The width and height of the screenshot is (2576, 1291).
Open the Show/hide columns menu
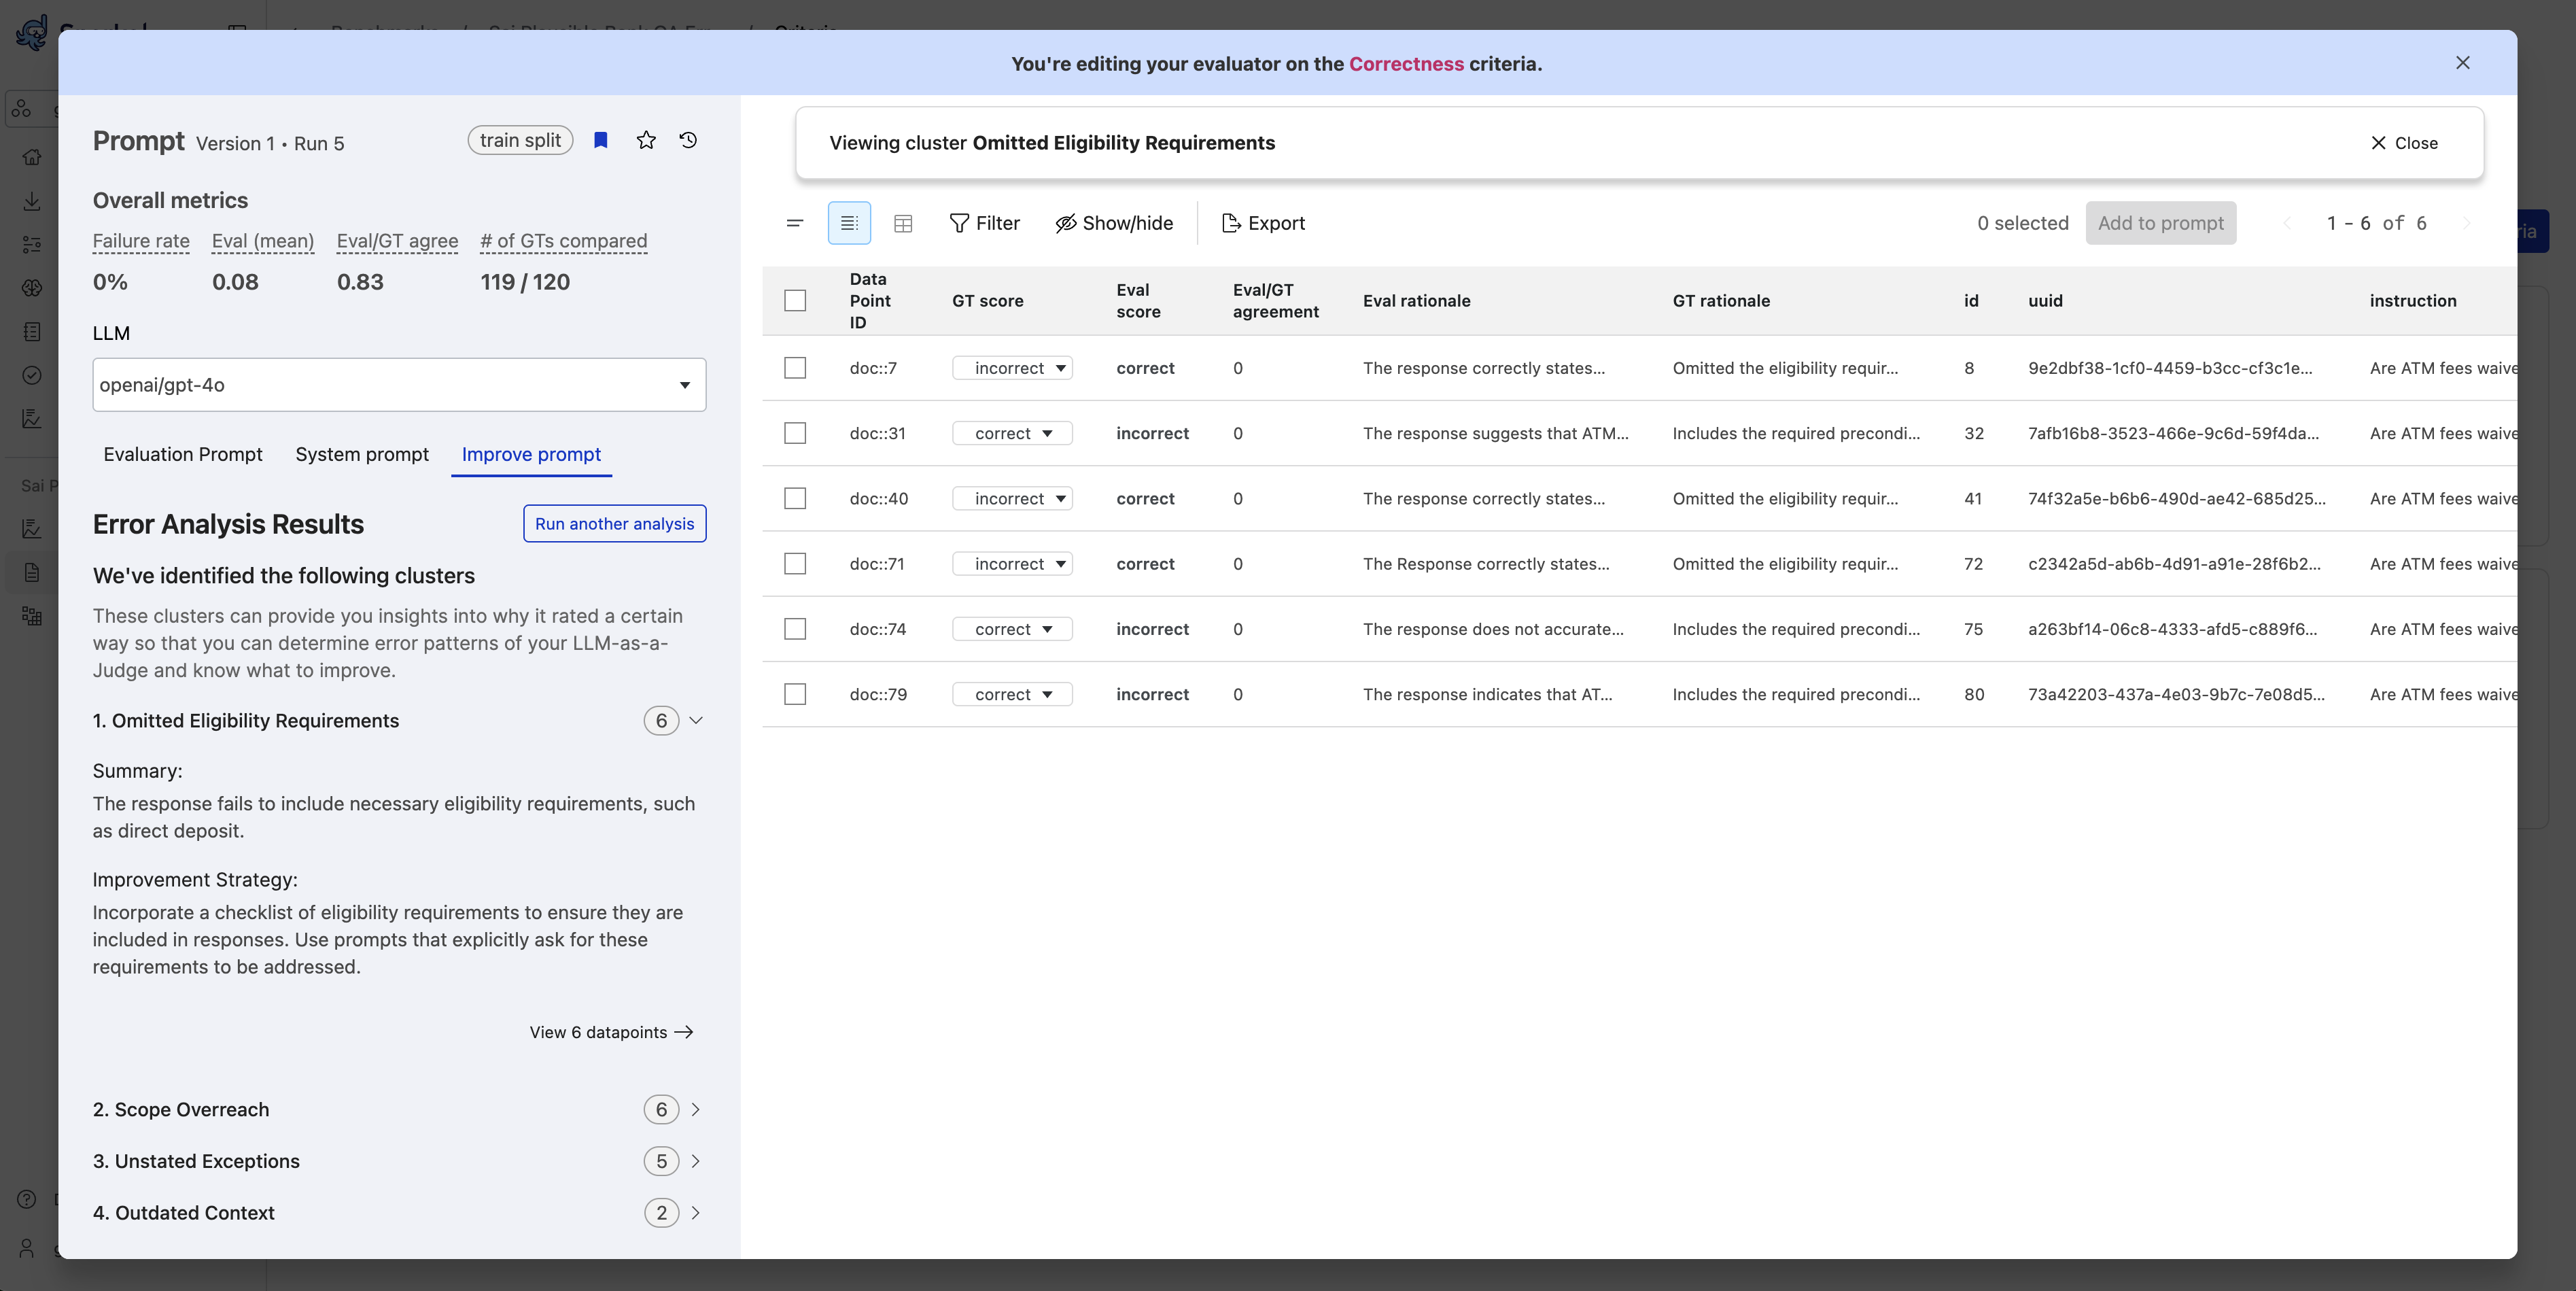(x=1114, y=223)
